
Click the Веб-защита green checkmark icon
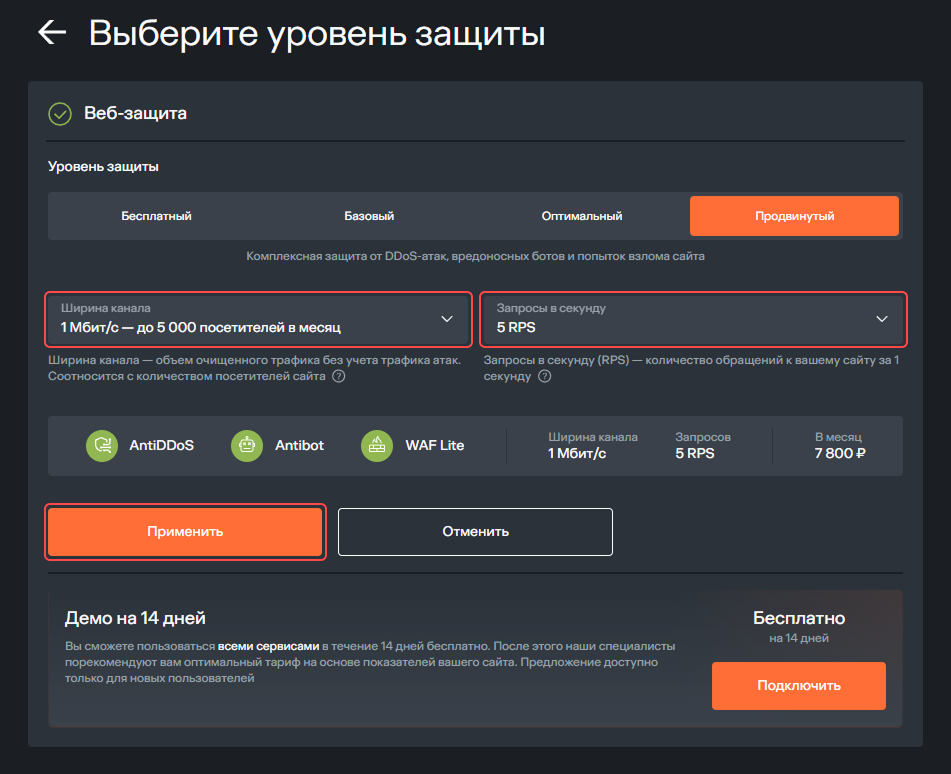pyautogui.click(x=60, y=114)
